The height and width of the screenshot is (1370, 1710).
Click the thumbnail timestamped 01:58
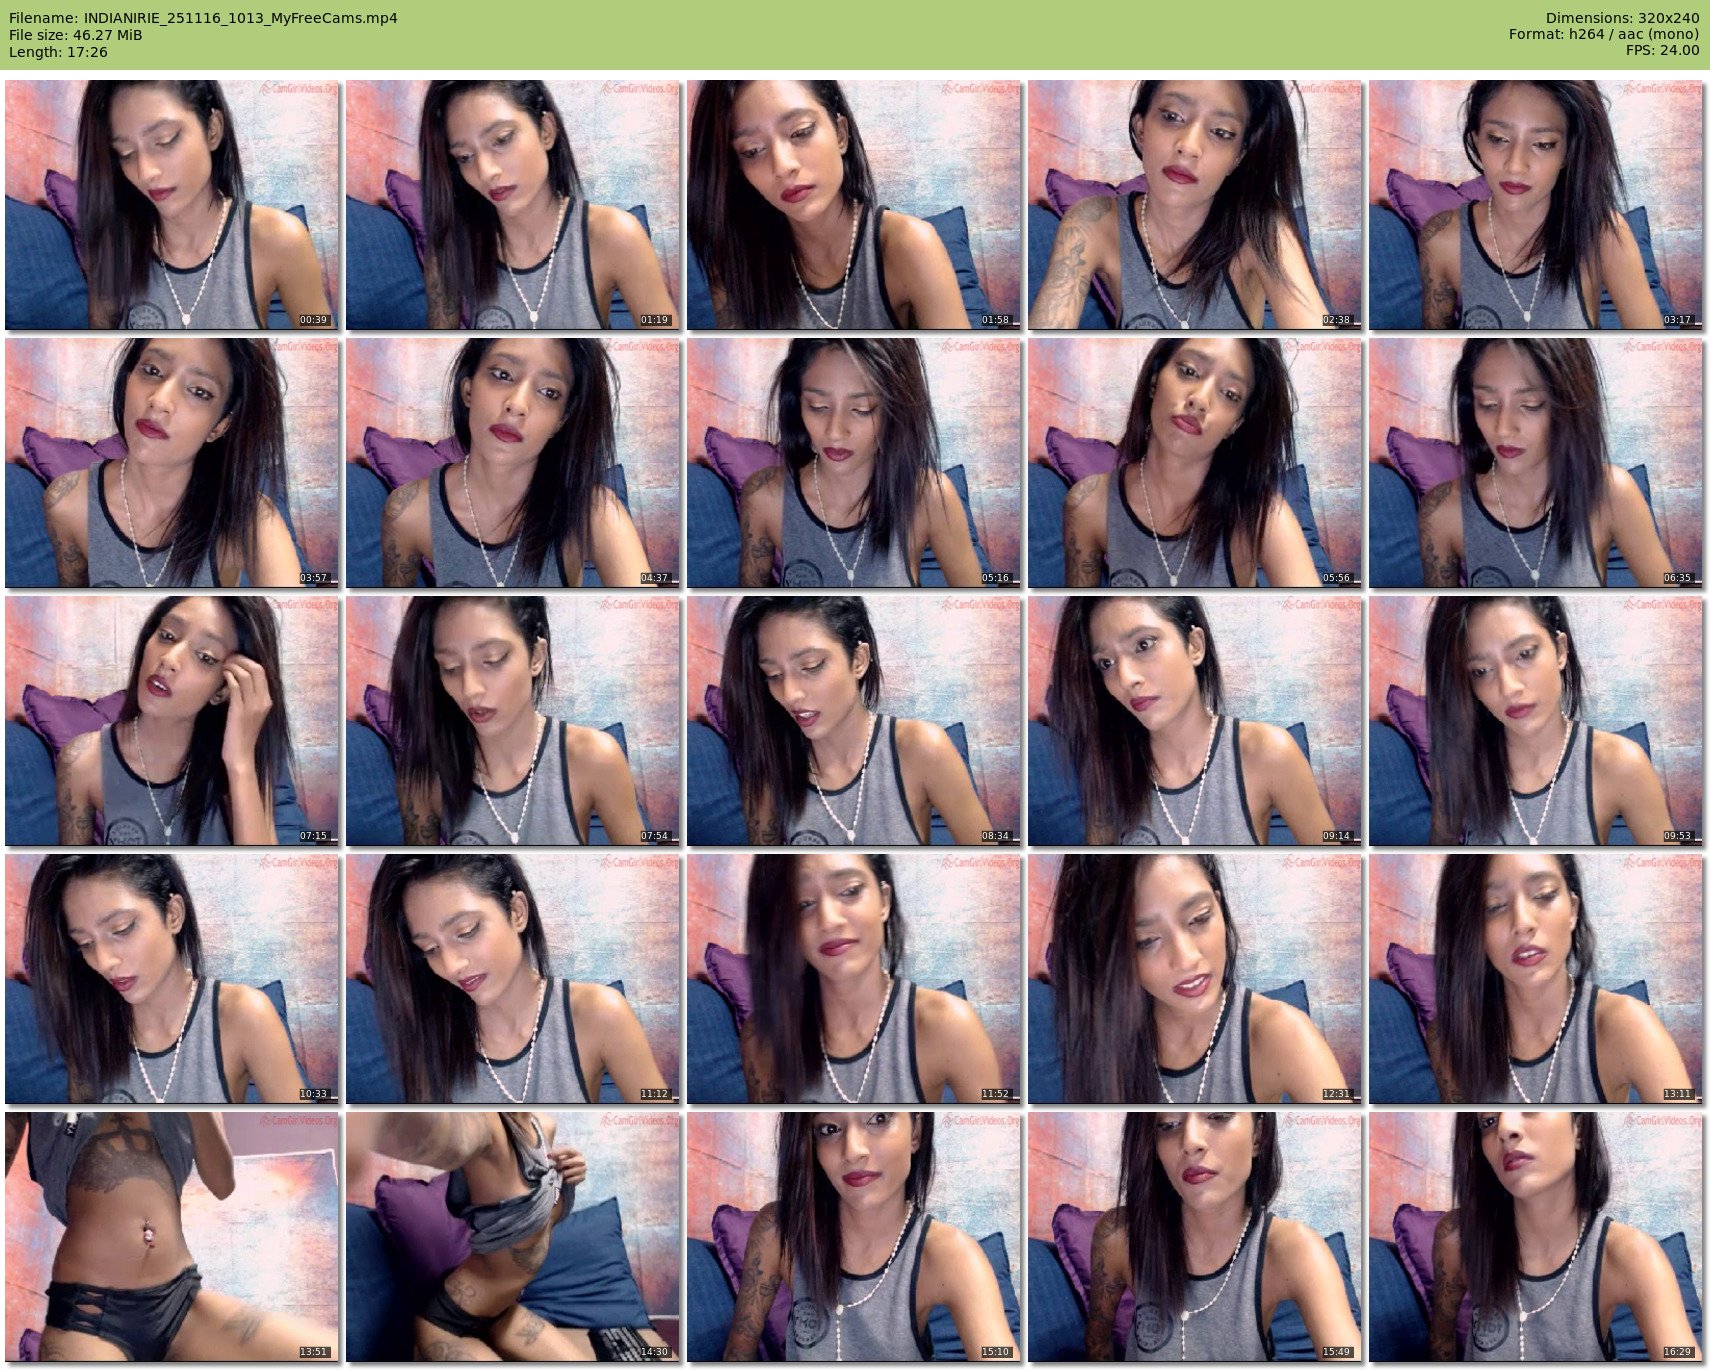point(854,205)
